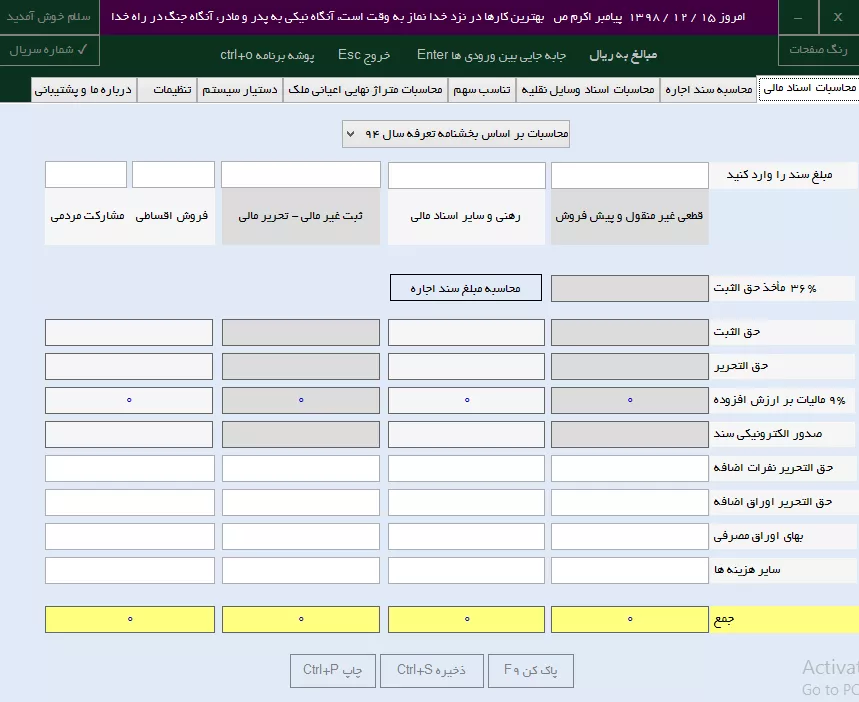Click amount field above رهنی و سایر اسناد مالی

pos(466,175)
